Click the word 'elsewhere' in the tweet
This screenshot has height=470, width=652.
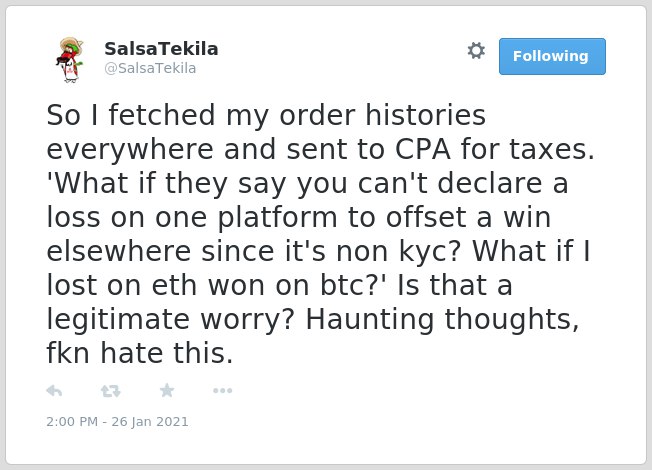click(119, 251)
